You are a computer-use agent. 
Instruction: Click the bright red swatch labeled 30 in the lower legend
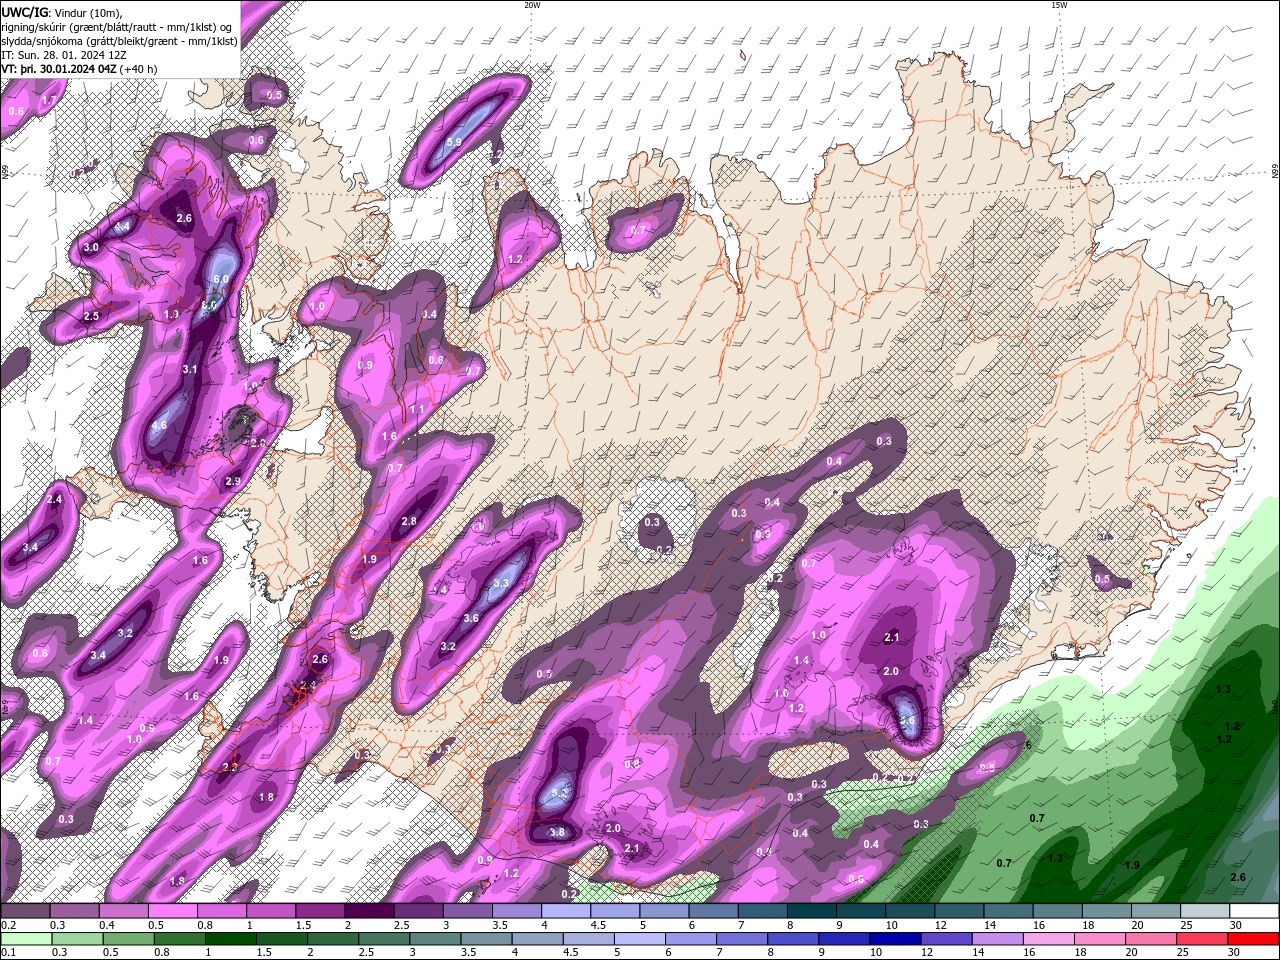[1253, 939]
